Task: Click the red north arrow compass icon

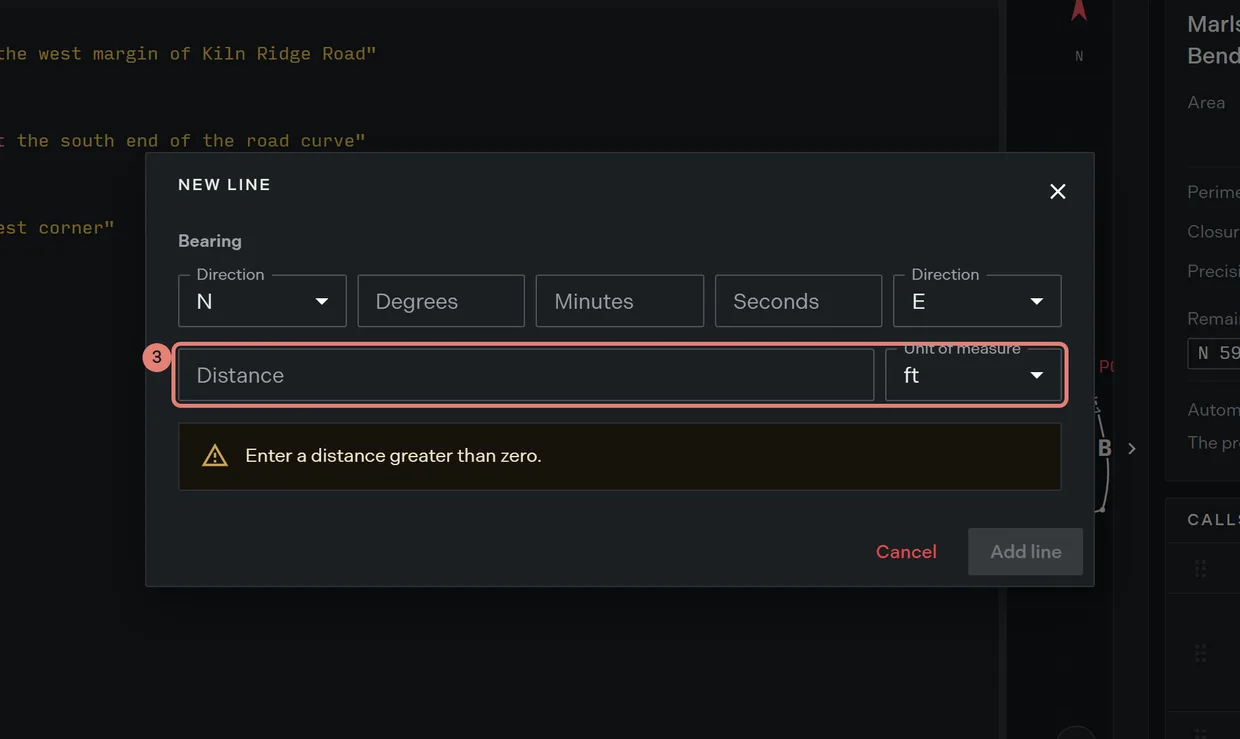Action: pos(1079,11)
